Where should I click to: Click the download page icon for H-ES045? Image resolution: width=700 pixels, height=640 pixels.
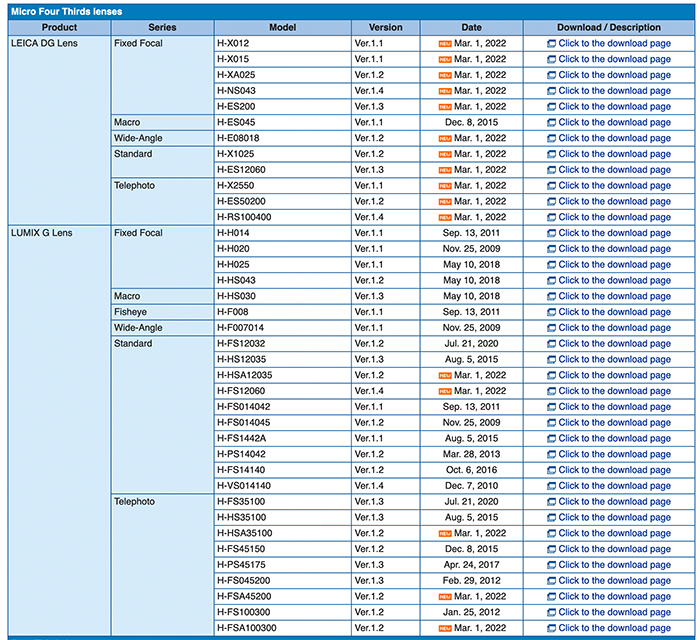(x=552, y=123)
